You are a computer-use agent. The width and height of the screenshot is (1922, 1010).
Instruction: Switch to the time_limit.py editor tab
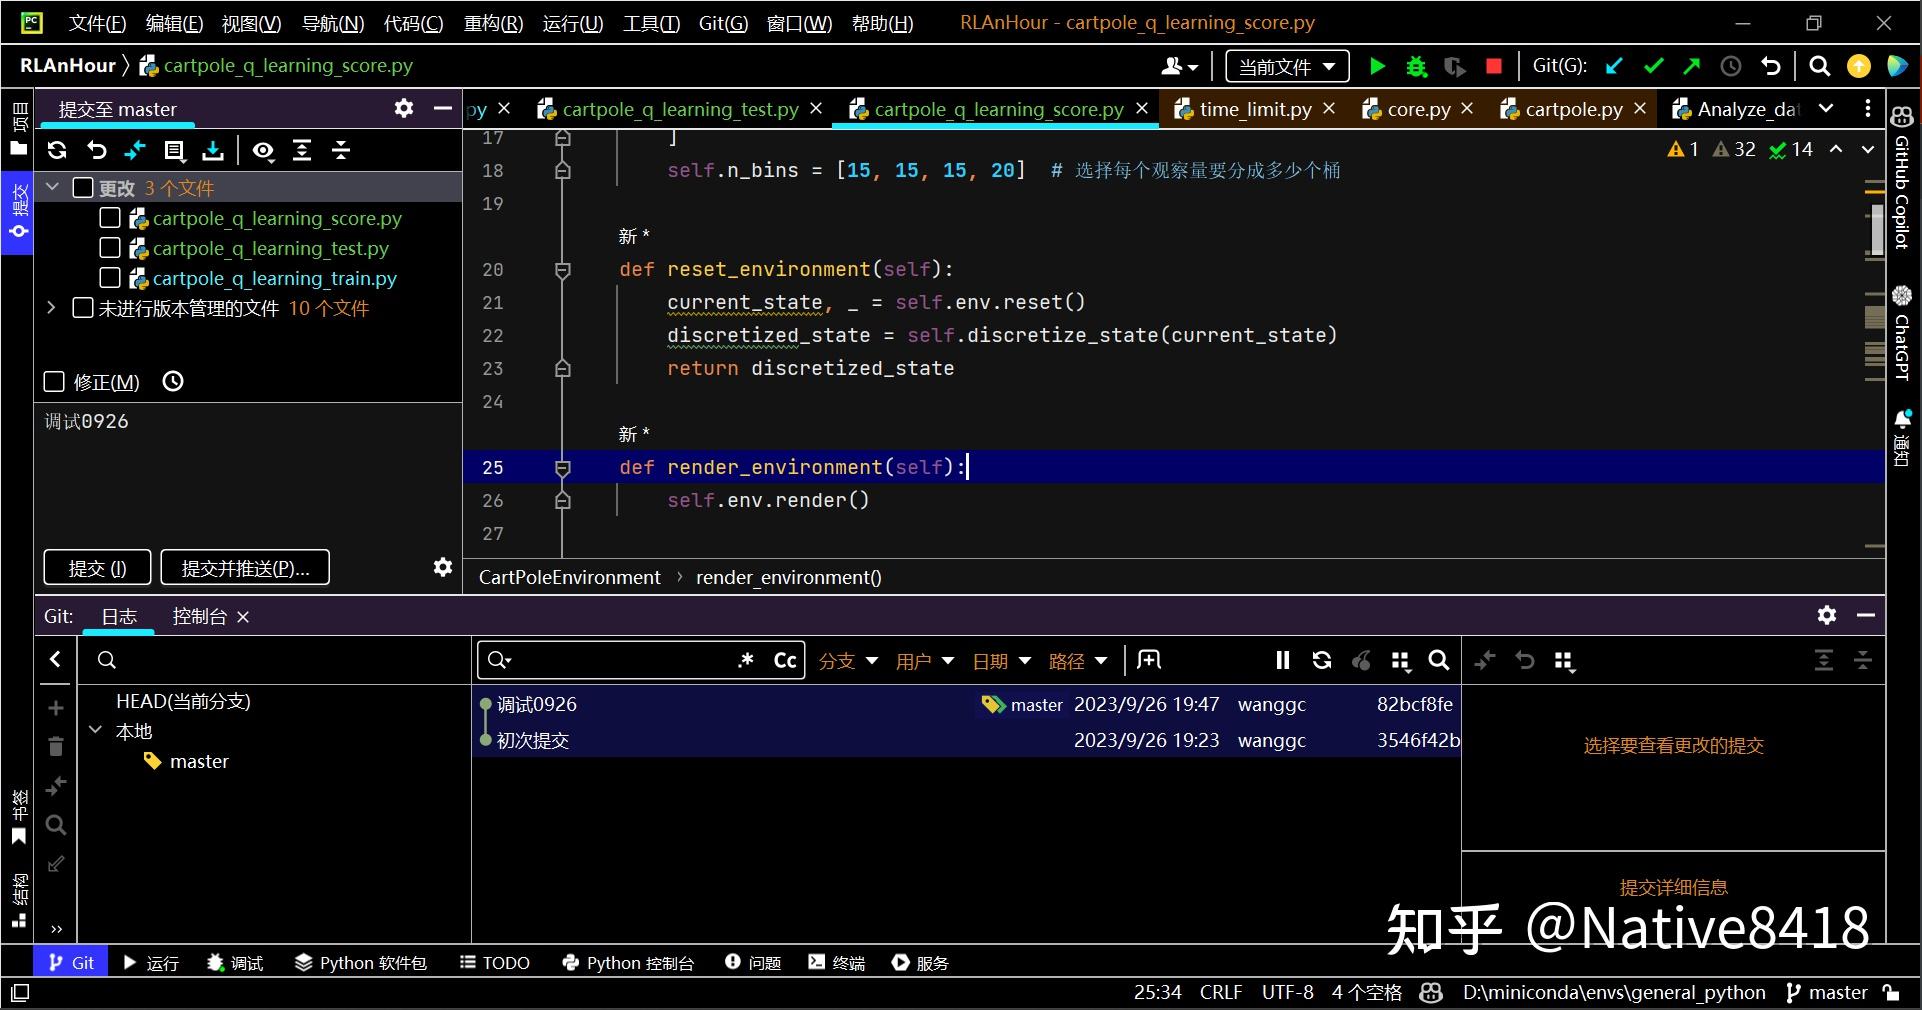[1254, 109]
